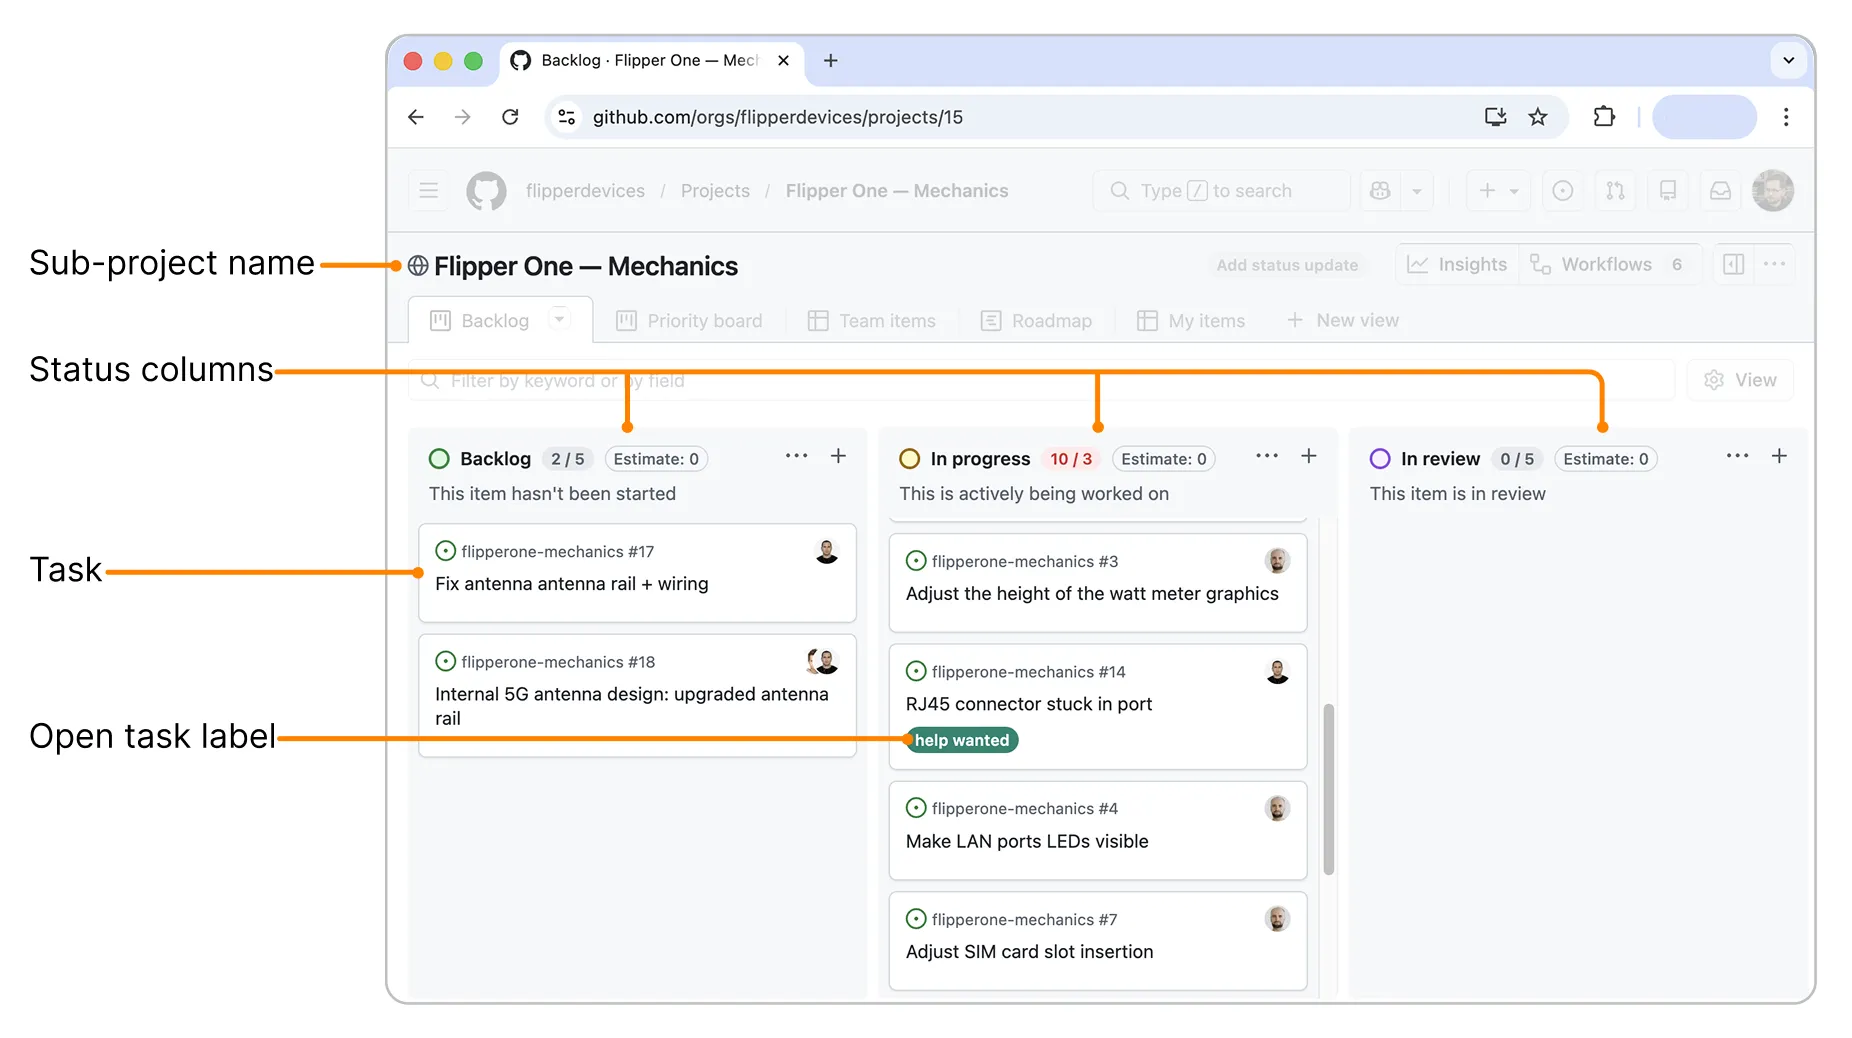Viewport: 1852px width, 1038px height.
Task: Focus the Type / to search field
Action: click(x=1221, y=191)
